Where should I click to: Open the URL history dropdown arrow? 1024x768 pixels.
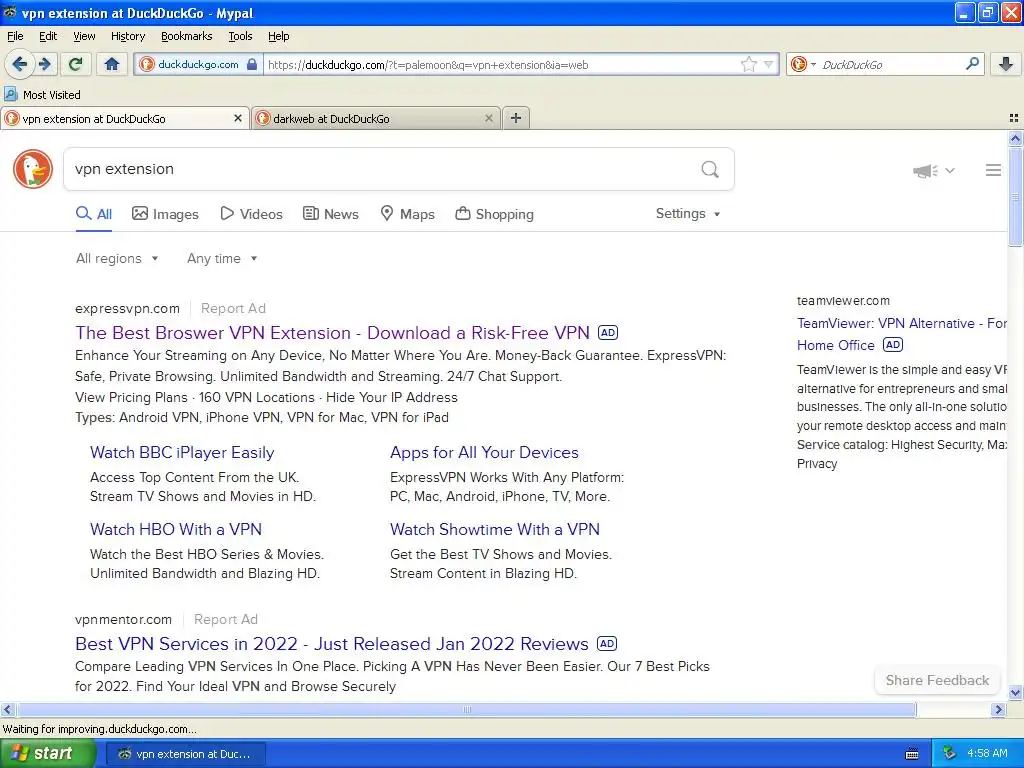coord(769,64)
